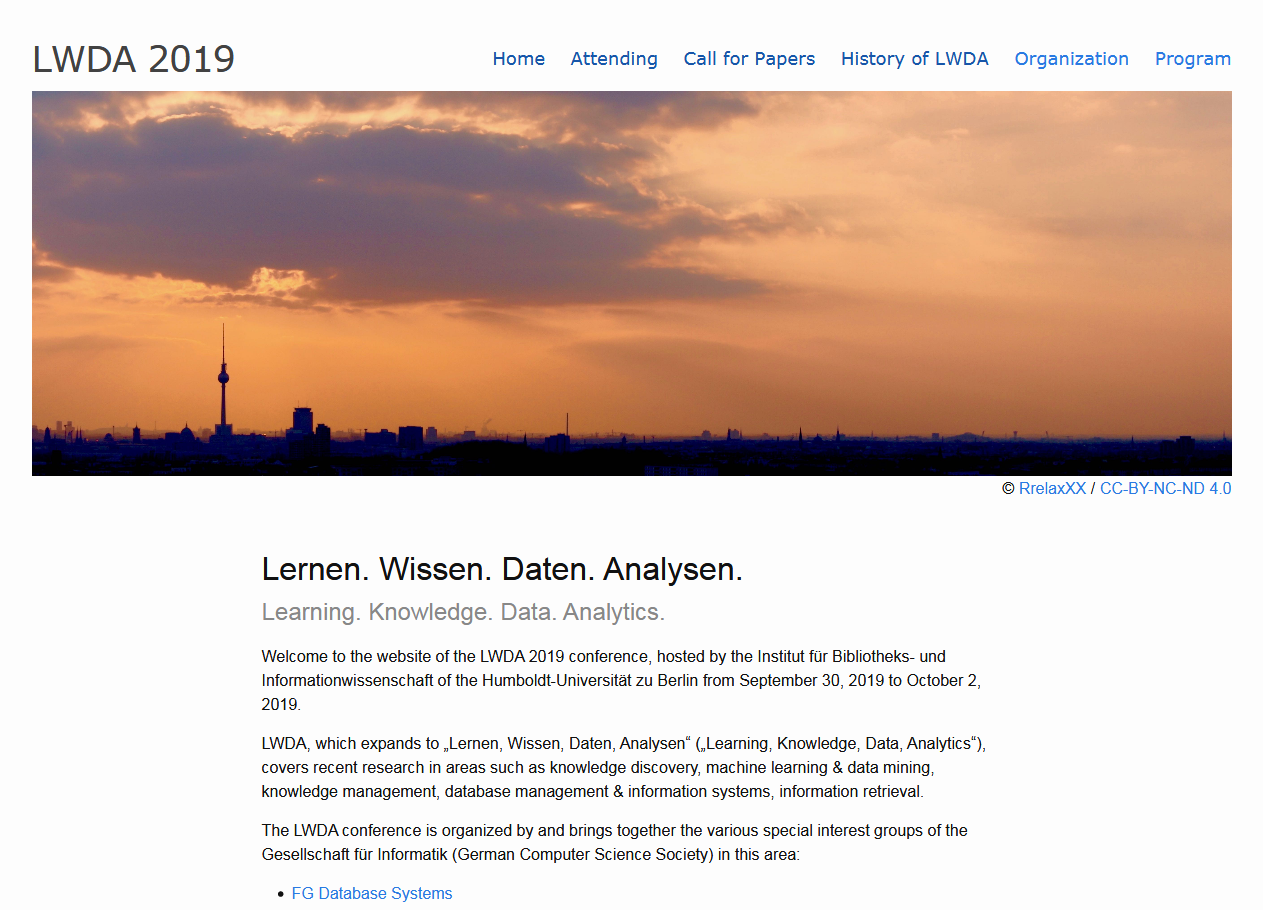Open the Home page in navigation
The image size is (1263, 910).
pos(518,59)
